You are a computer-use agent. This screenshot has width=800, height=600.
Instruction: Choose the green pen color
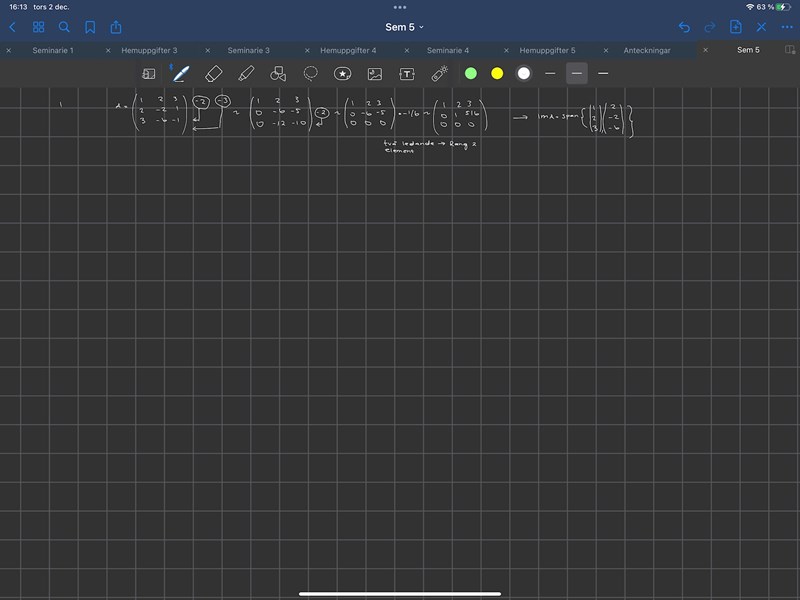click(471, 73)
